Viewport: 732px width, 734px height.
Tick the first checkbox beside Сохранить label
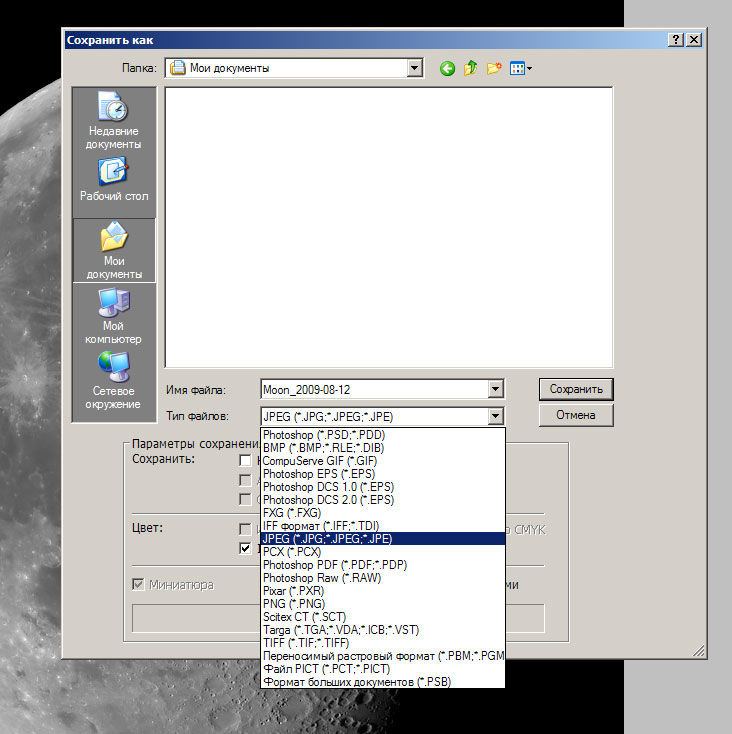pos(245,460)
